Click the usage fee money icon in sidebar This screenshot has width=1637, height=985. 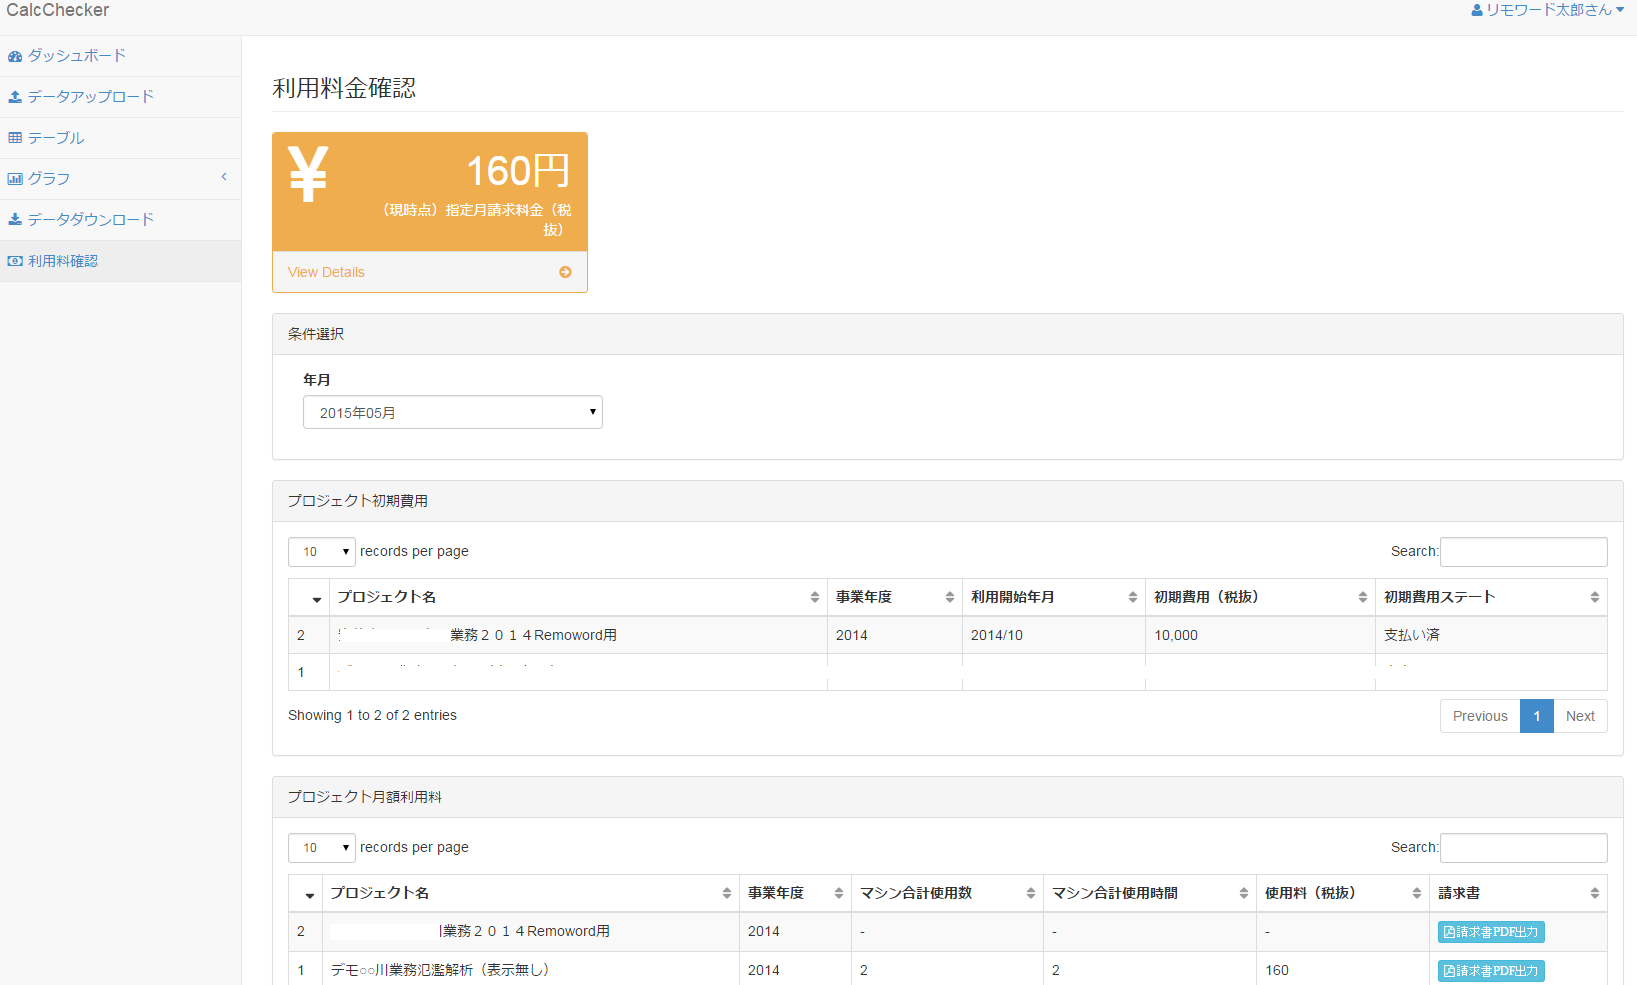point(15,261)
